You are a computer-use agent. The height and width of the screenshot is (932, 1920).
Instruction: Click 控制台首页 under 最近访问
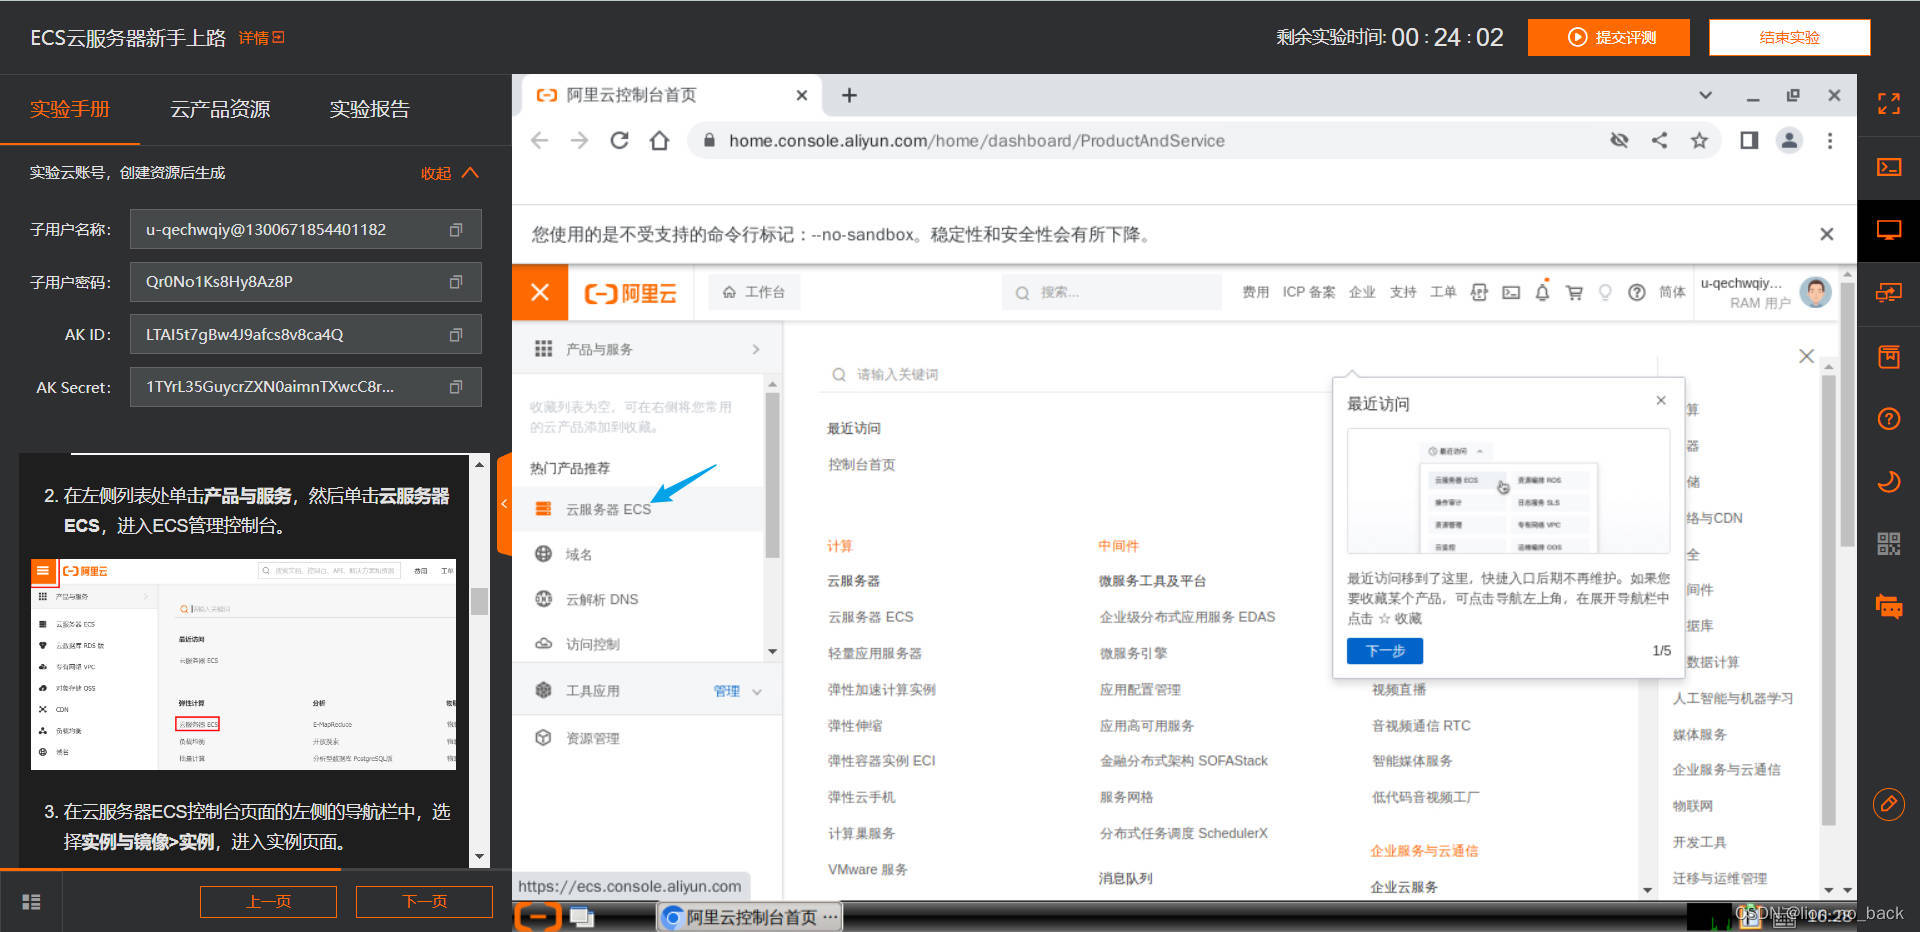tap(862, 465)
